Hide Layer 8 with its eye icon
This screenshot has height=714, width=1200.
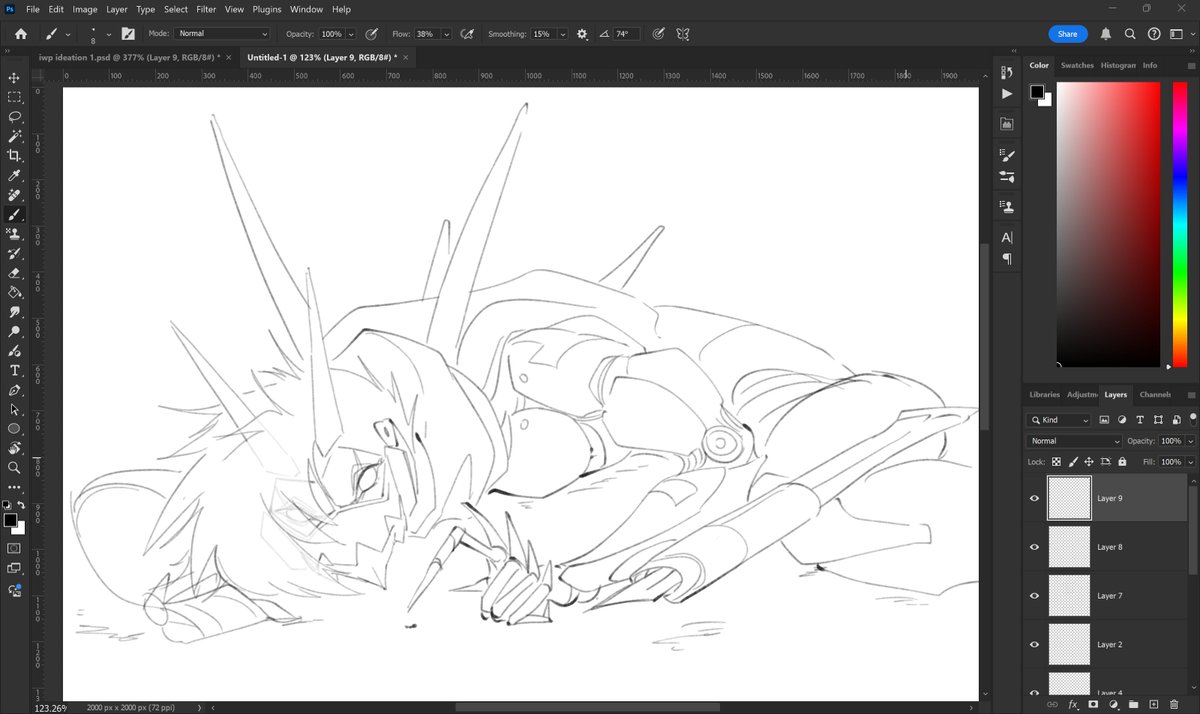click(1035, 547)
